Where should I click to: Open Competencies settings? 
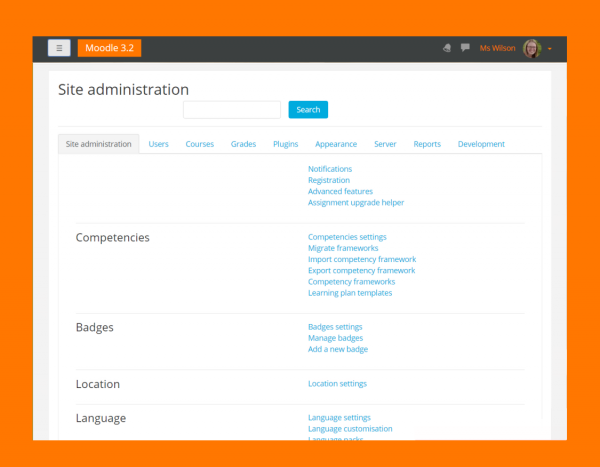pyautogui.click(x=347, y=237)
